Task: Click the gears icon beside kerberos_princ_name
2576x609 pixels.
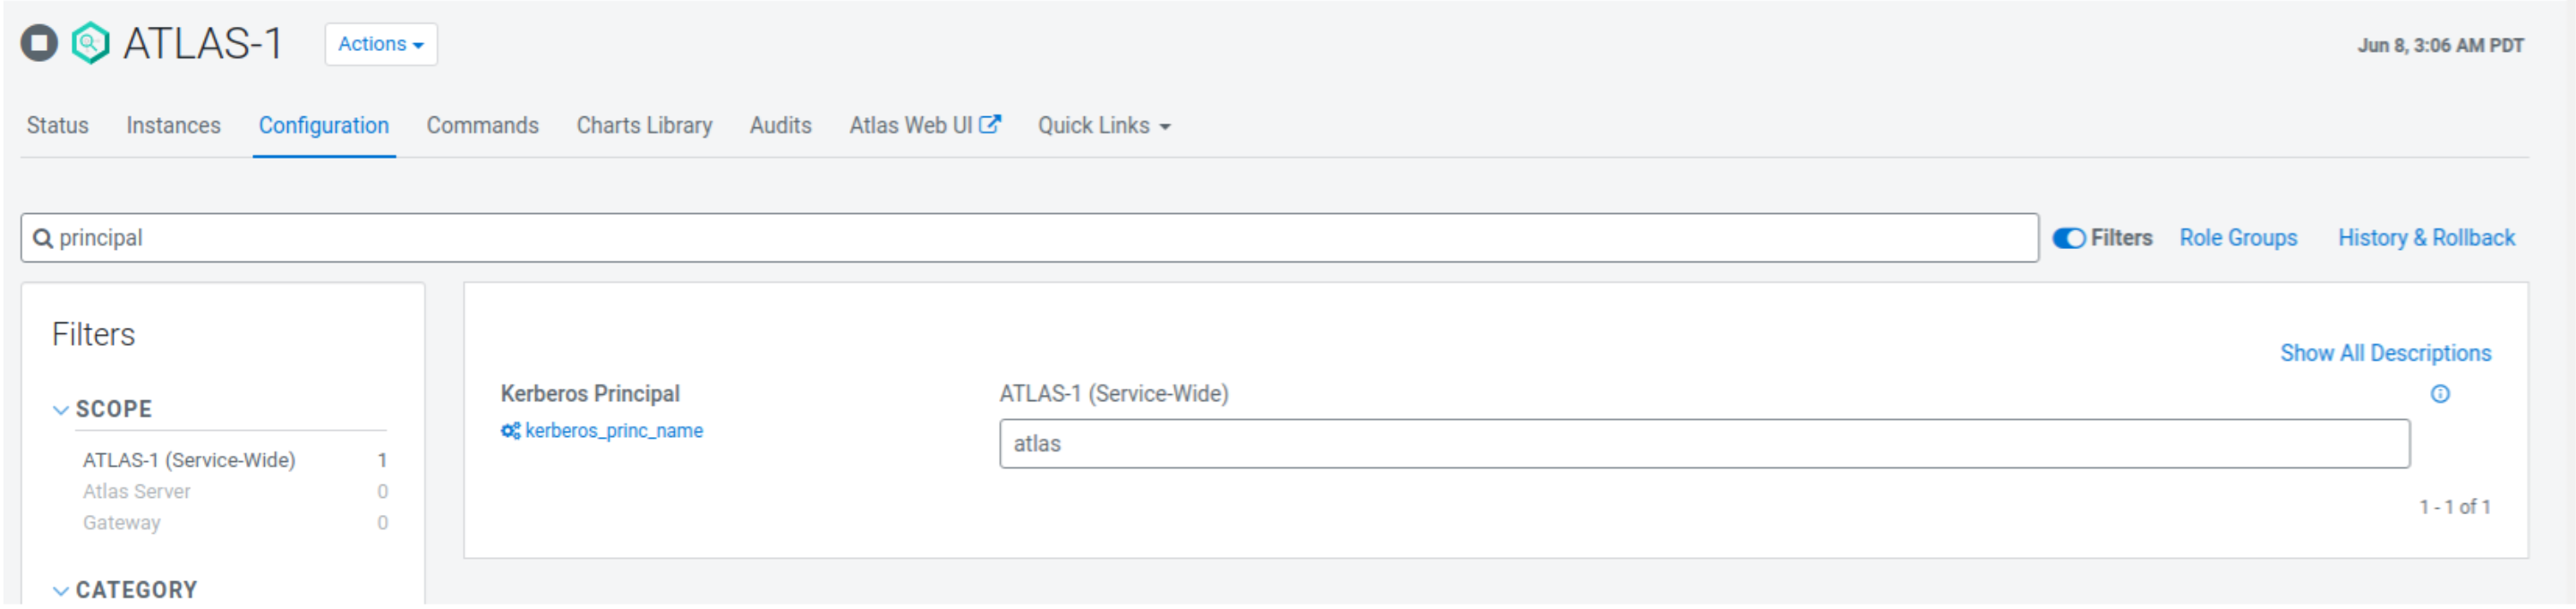Action: click(x=510, y=432)
